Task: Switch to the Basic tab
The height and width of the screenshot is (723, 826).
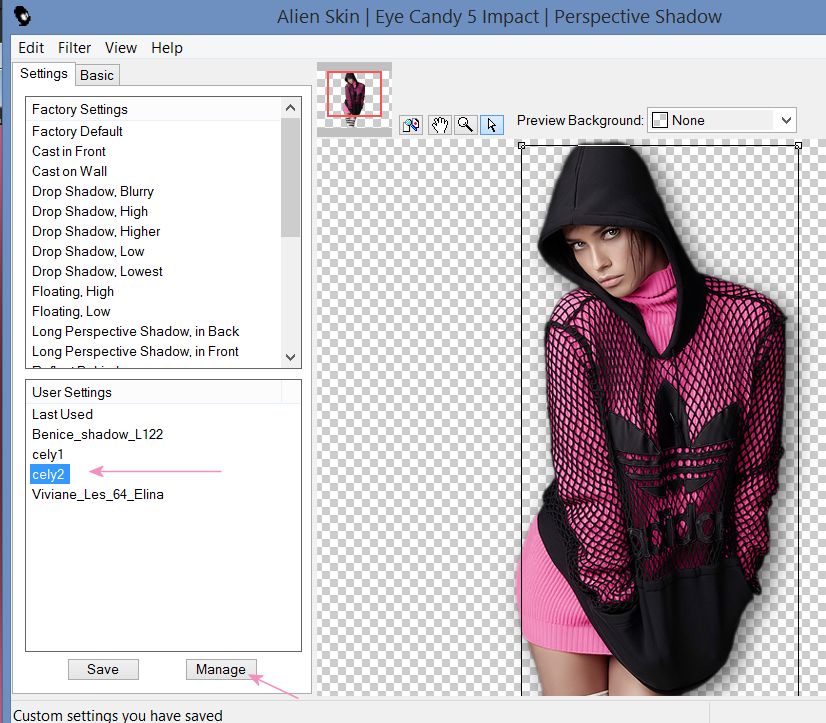Action: point(97,75)
